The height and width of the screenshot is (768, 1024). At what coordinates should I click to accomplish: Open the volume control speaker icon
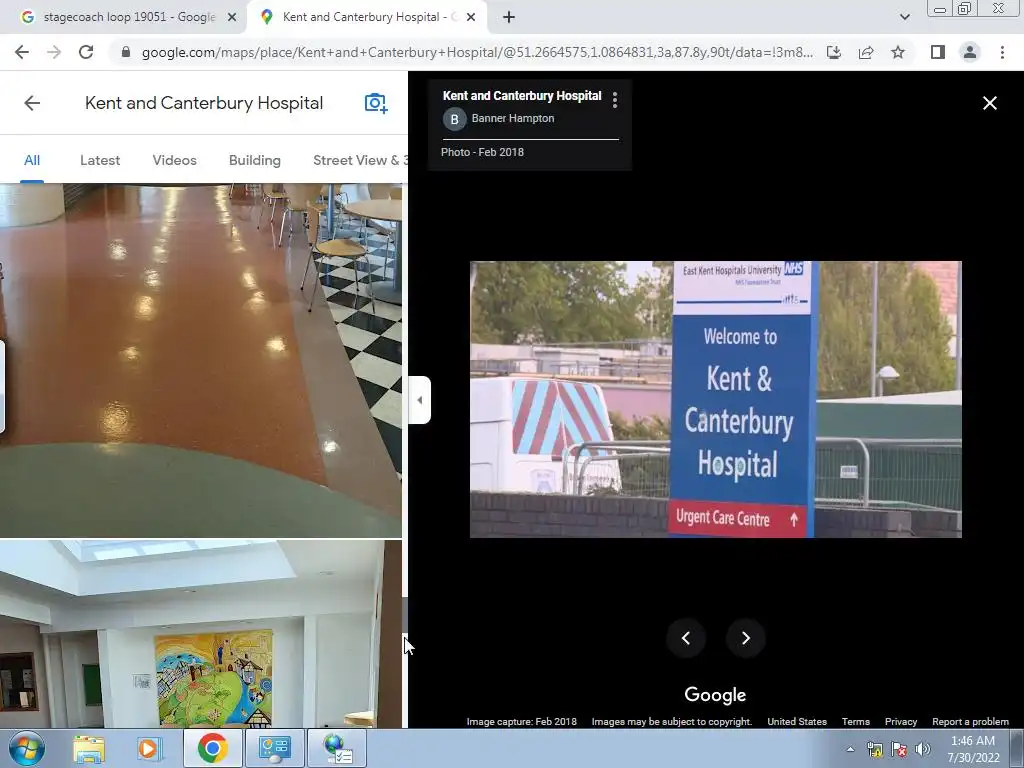click(923, 749)
